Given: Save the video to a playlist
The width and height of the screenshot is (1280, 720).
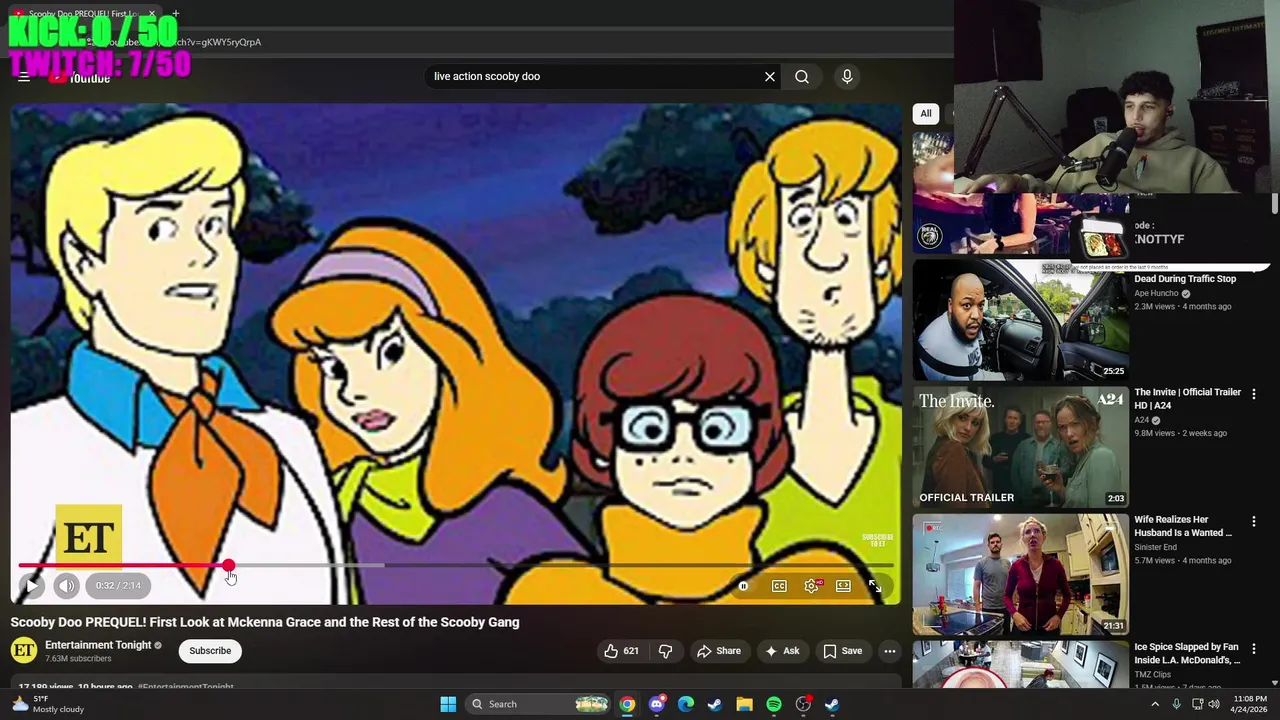Looking at the screenshot, I should [843, 651].
